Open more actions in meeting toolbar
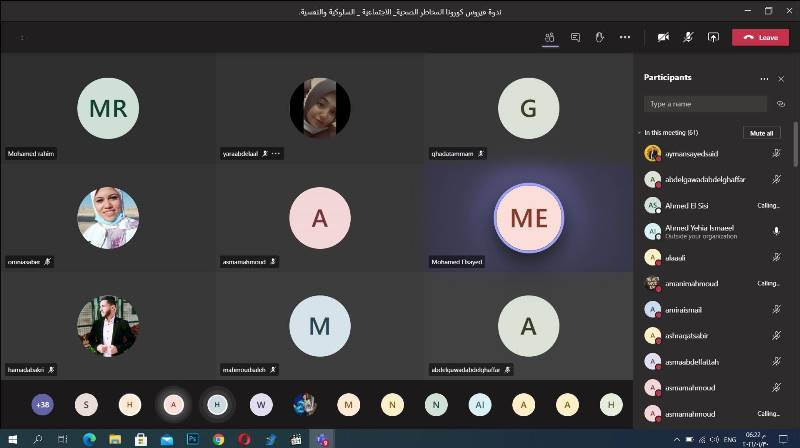Image resolution: width=800 pixels, height=448 pixels. tap(625, 37)
